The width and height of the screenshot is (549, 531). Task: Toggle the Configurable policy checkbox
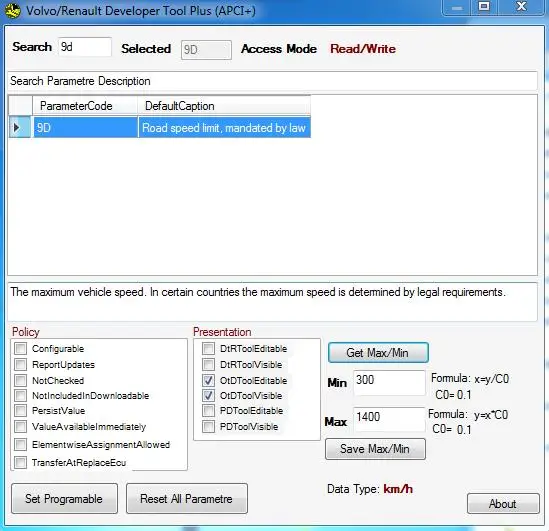pos(20,348)
